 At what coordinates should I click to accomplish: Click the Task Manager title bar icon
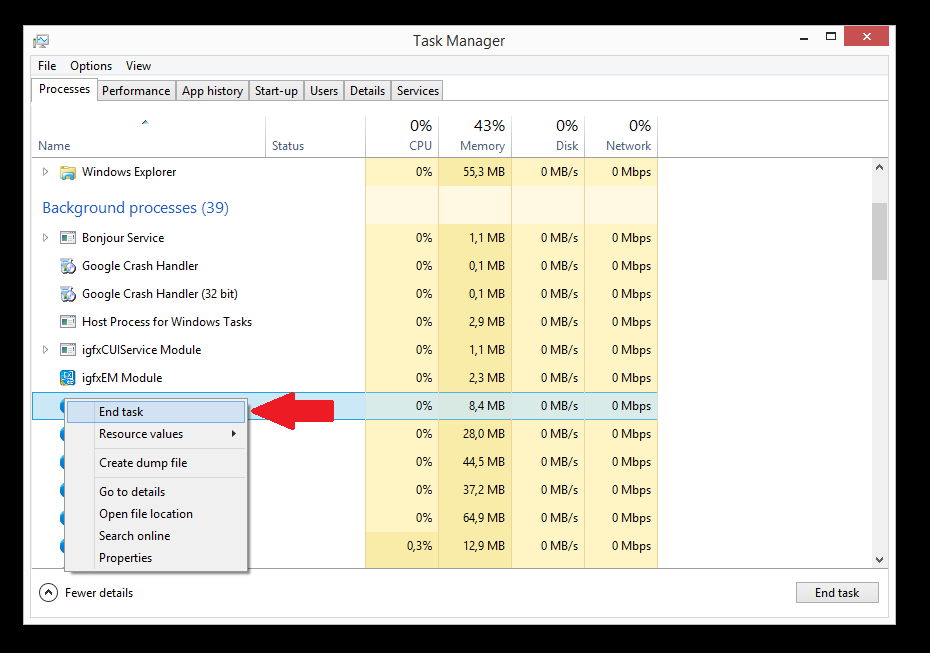pos(41,41)
